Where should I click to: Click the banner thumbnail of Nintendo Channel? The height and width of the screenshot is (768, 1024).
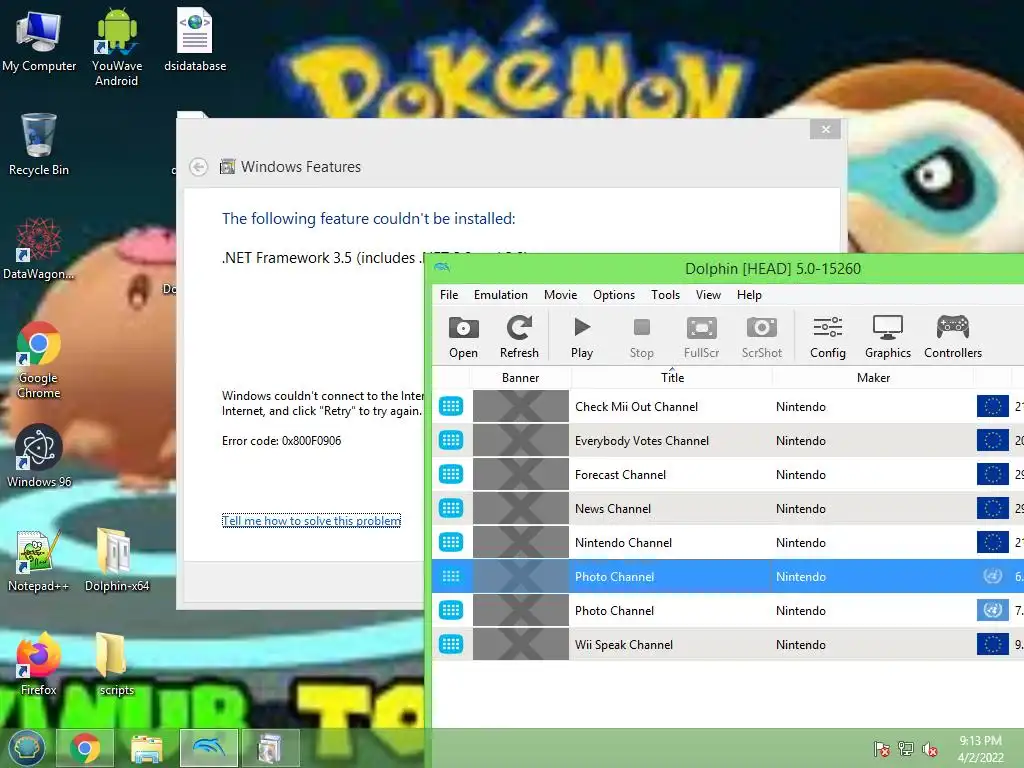click(x=520, y=542)
